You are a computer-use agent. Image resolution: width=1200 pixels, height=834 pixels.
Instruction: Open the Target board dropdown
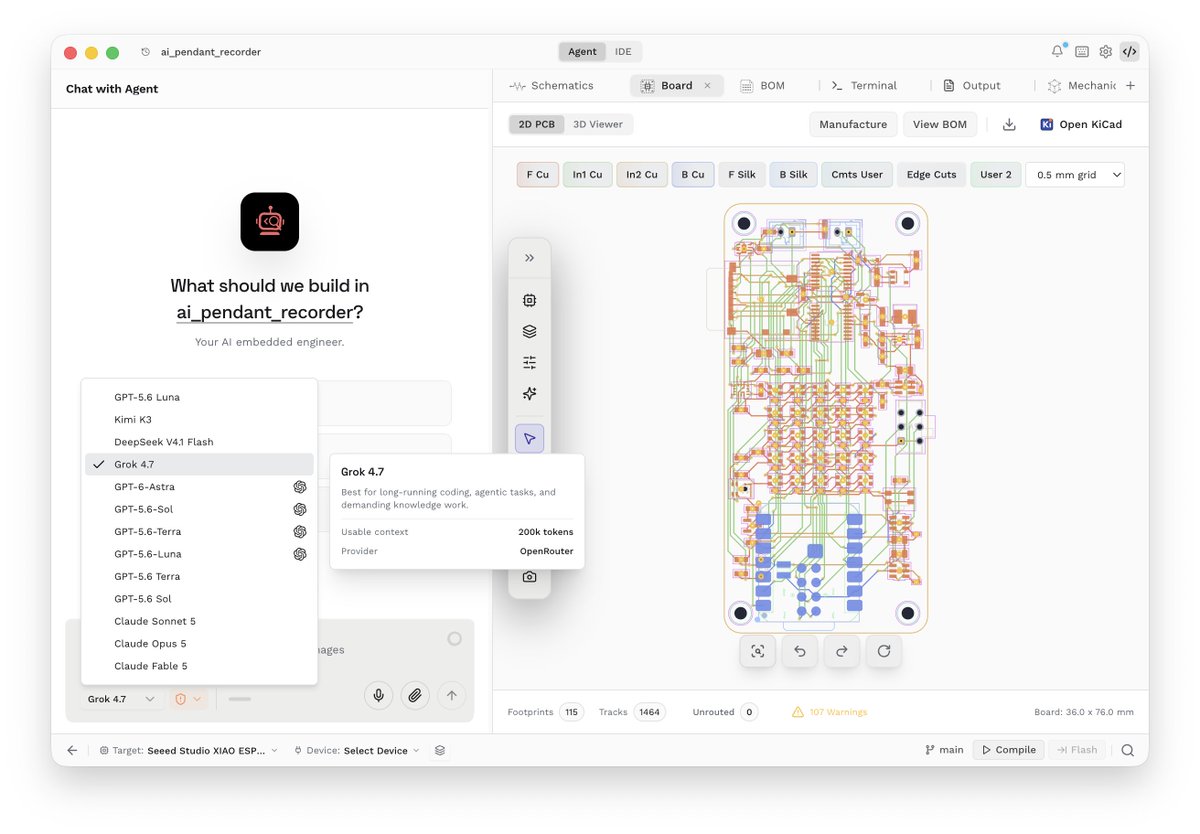coord(188,750)
